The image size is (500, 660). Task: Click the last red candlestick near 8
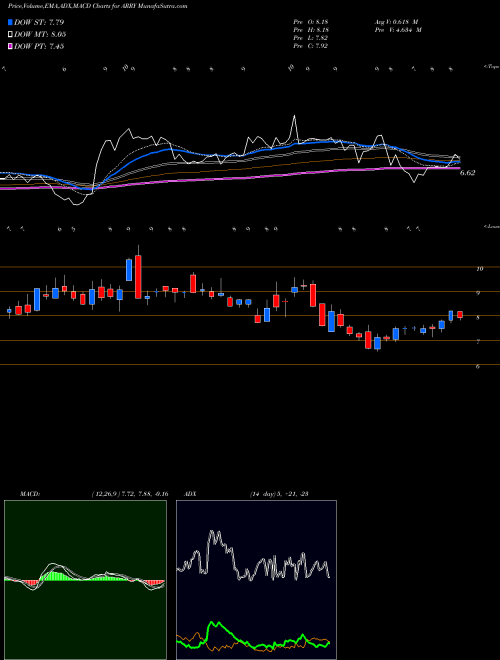(x=460, y=314)
